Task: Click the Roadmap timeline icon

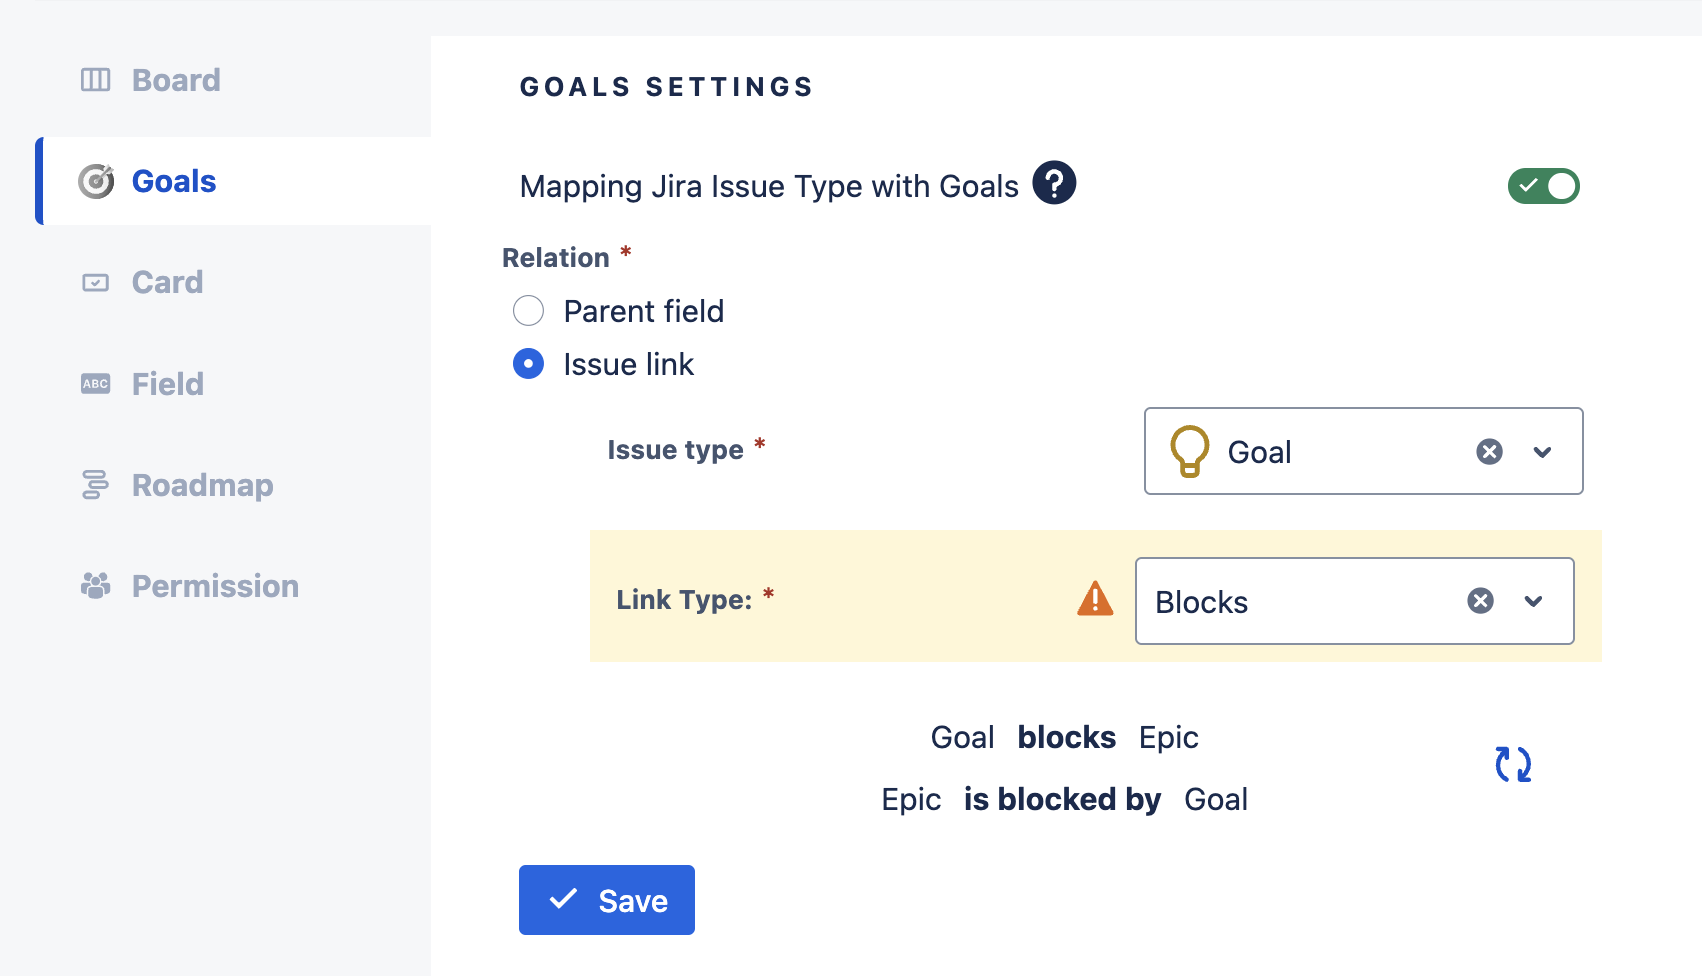Action: click(95, 485)
